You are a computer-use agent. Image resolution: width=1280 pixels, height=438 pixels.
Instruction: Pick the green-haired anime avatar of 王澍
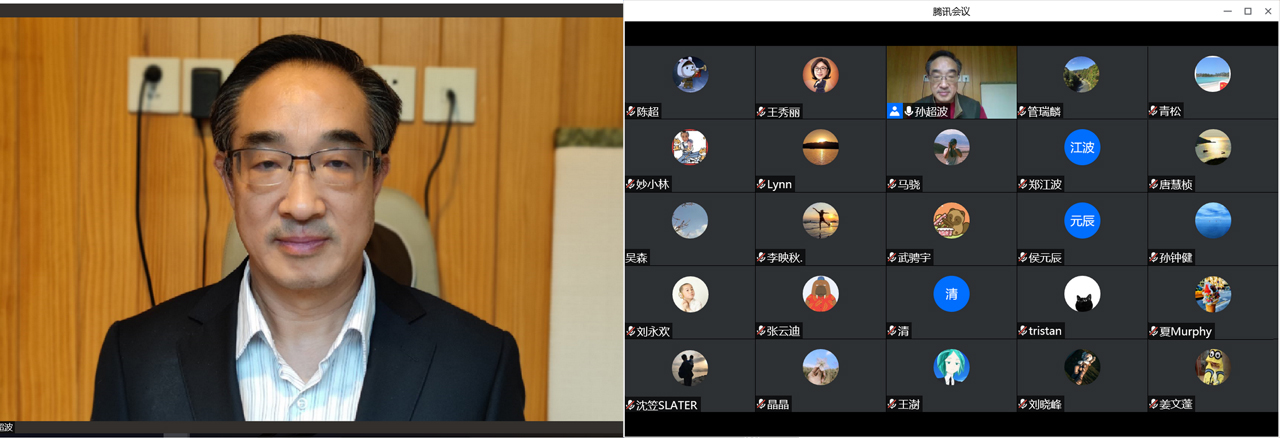pyautogui.click(x=951, y=367)
